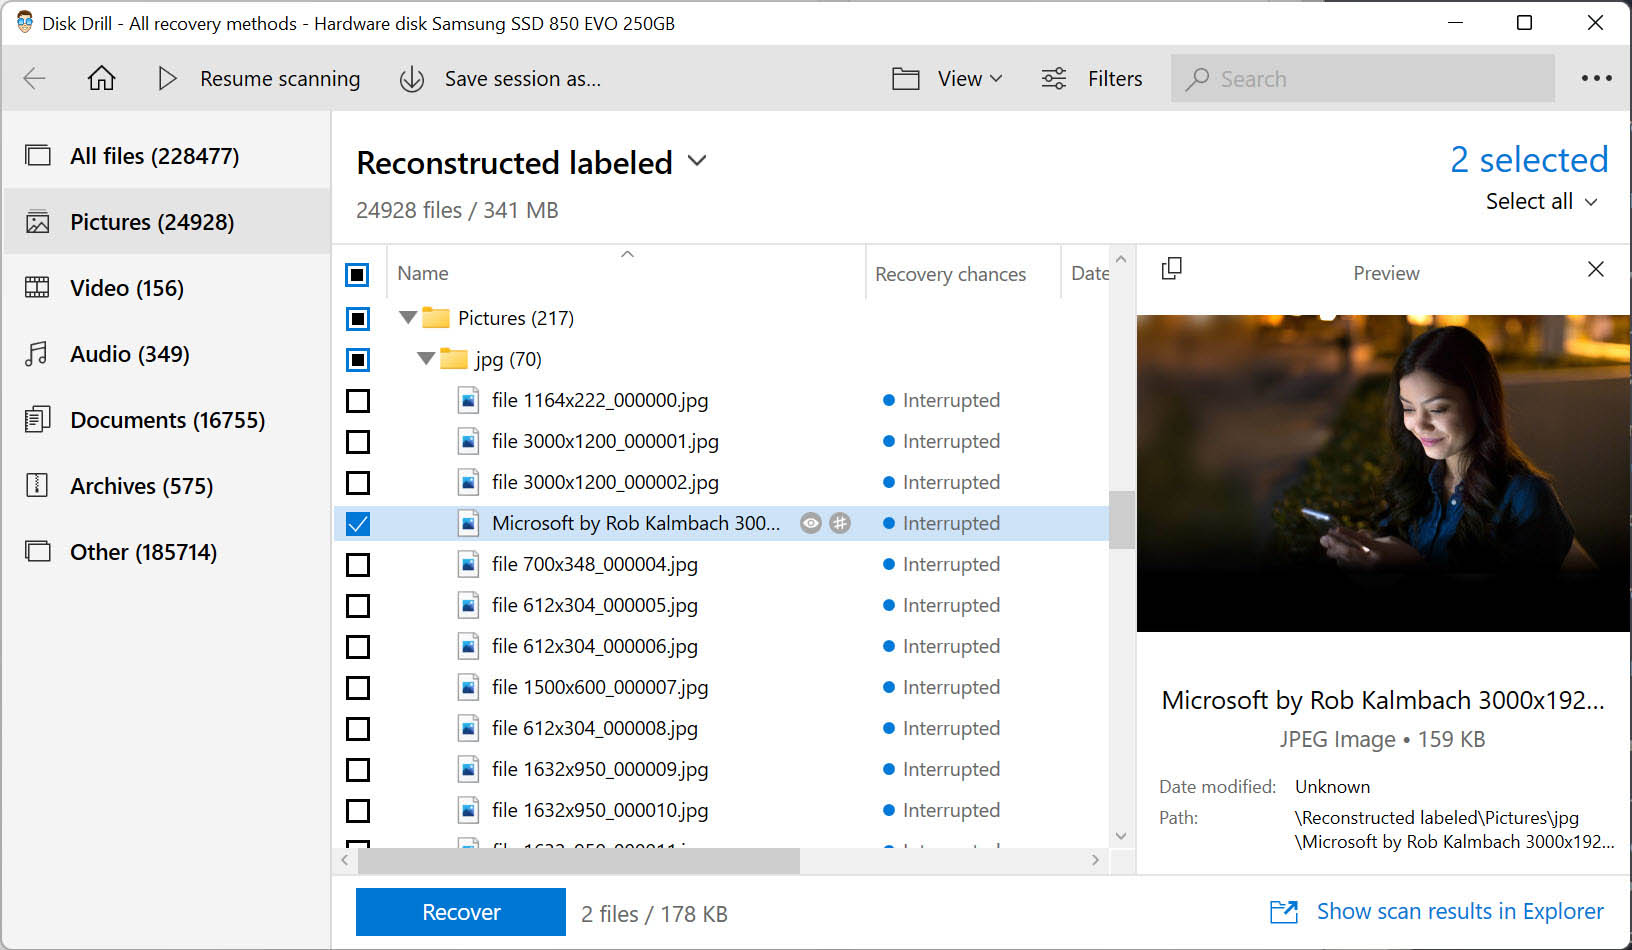Select row file 612x304_000008.jpg
Viewport: 1632px width, 950px height.
tap(722, 728)
